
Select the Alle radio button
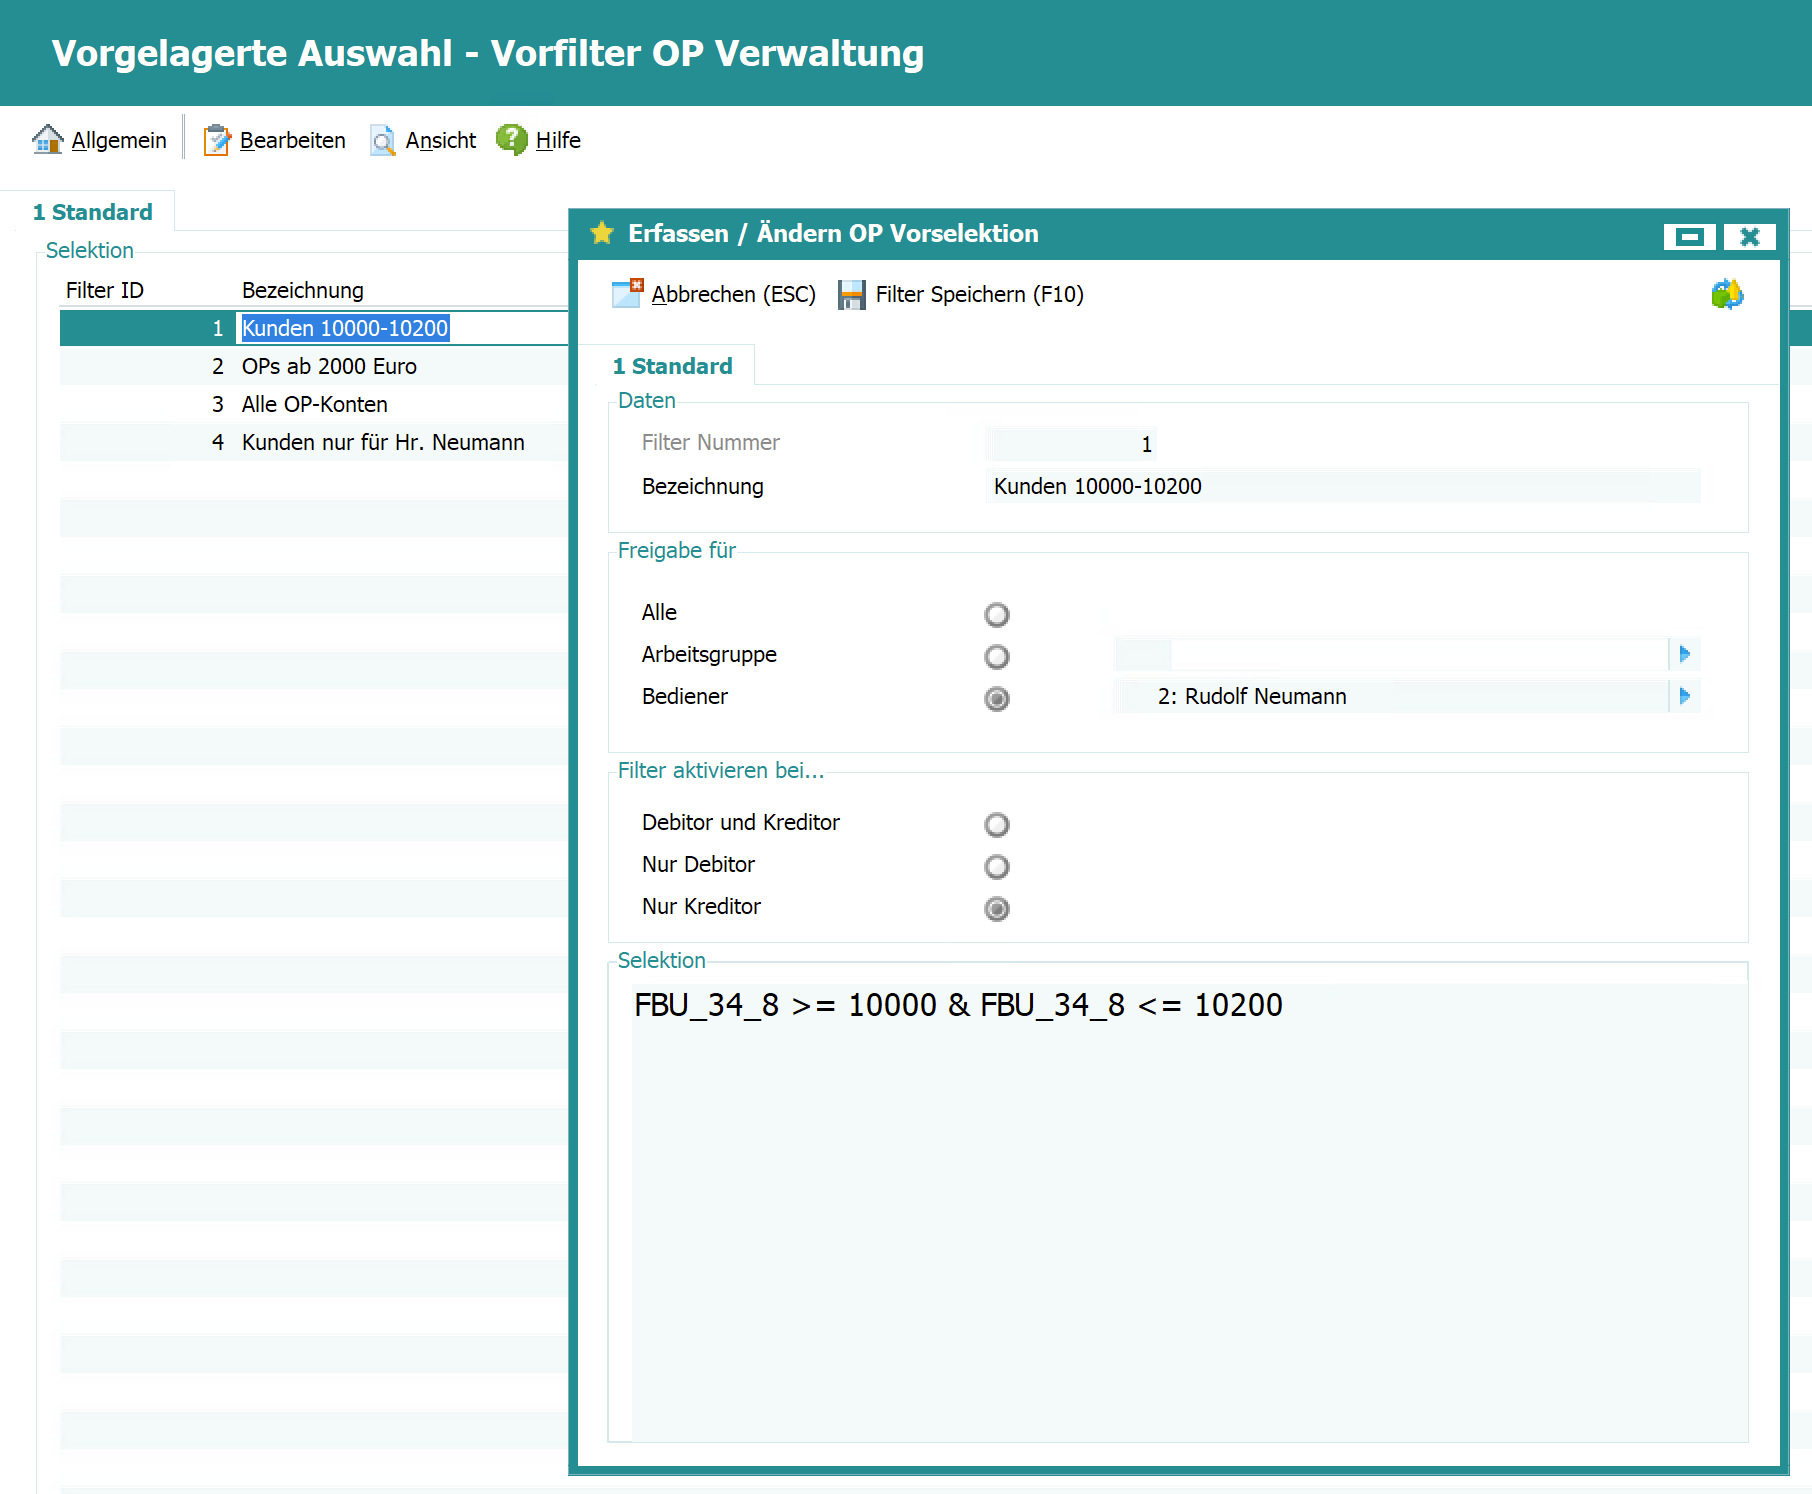pos(996,614)
